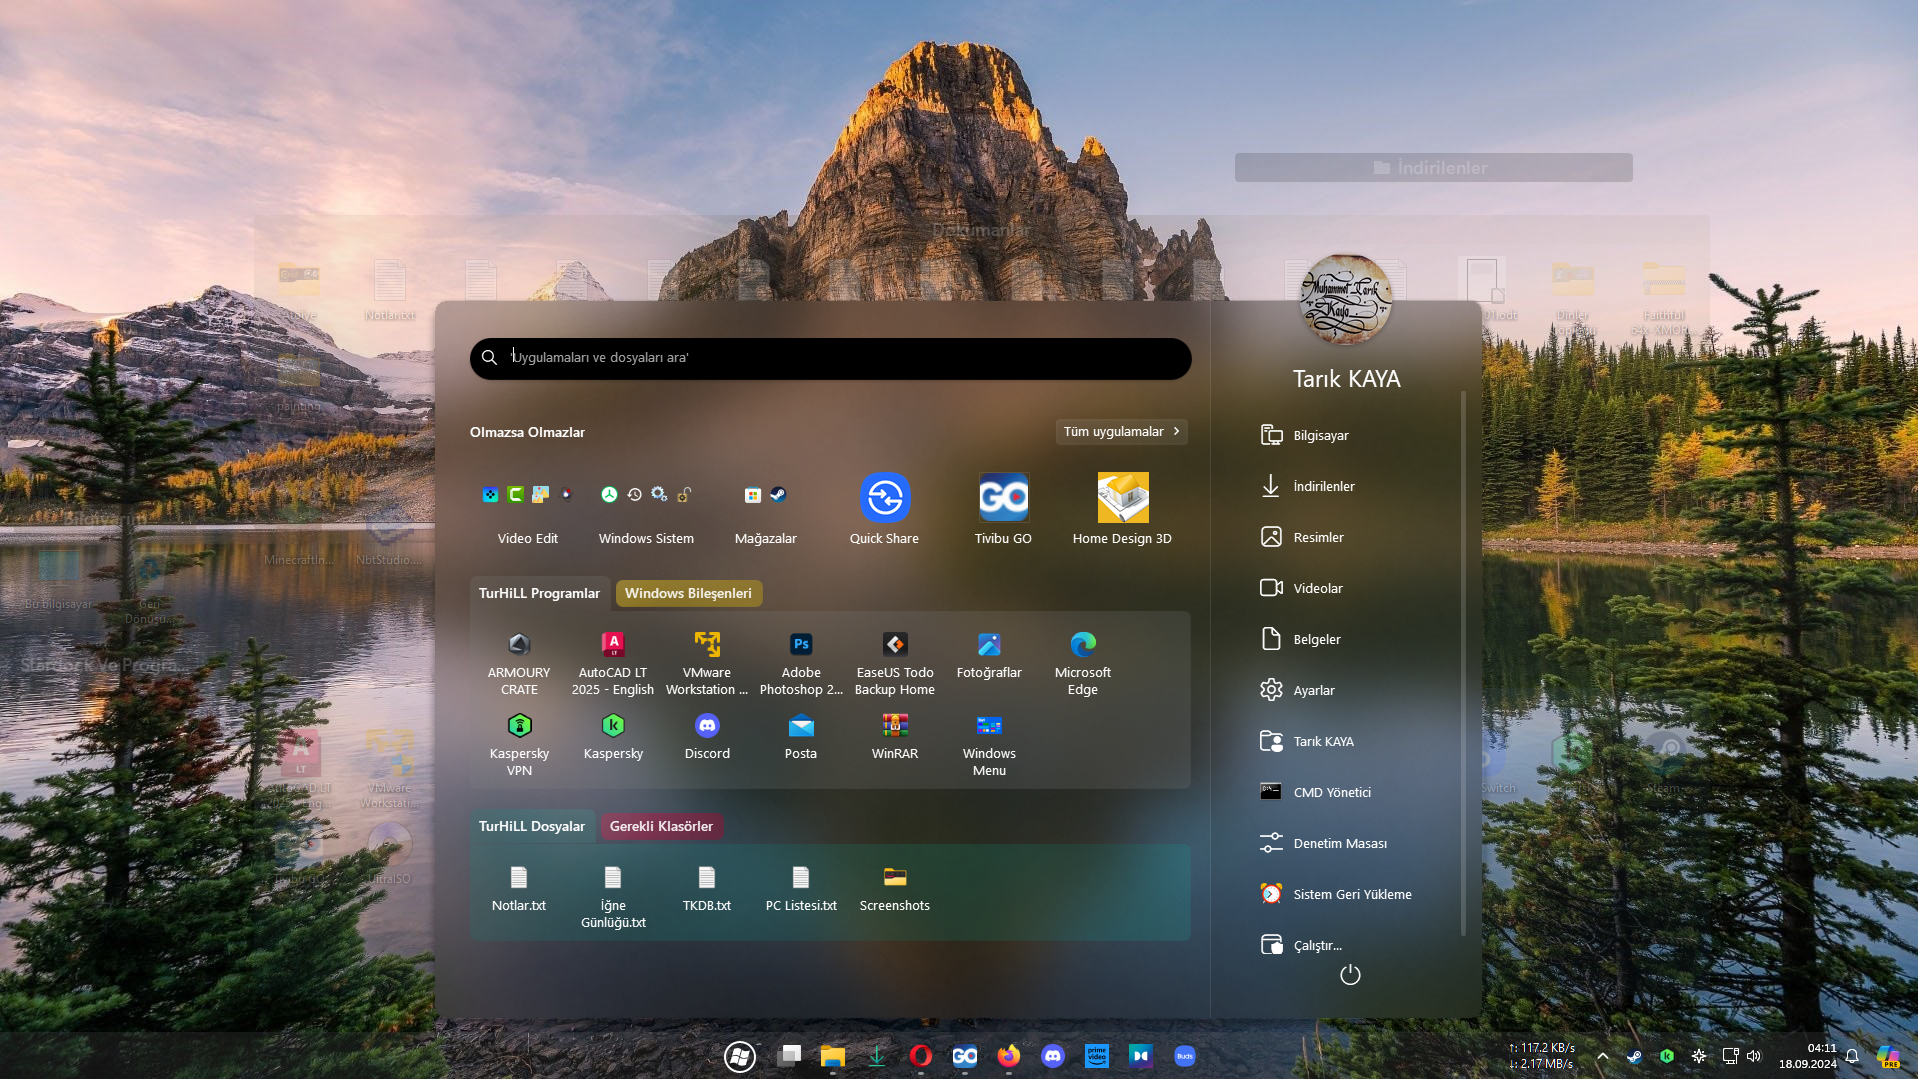
Task: Open the Screenshots folder
Action: coord(895,888)
